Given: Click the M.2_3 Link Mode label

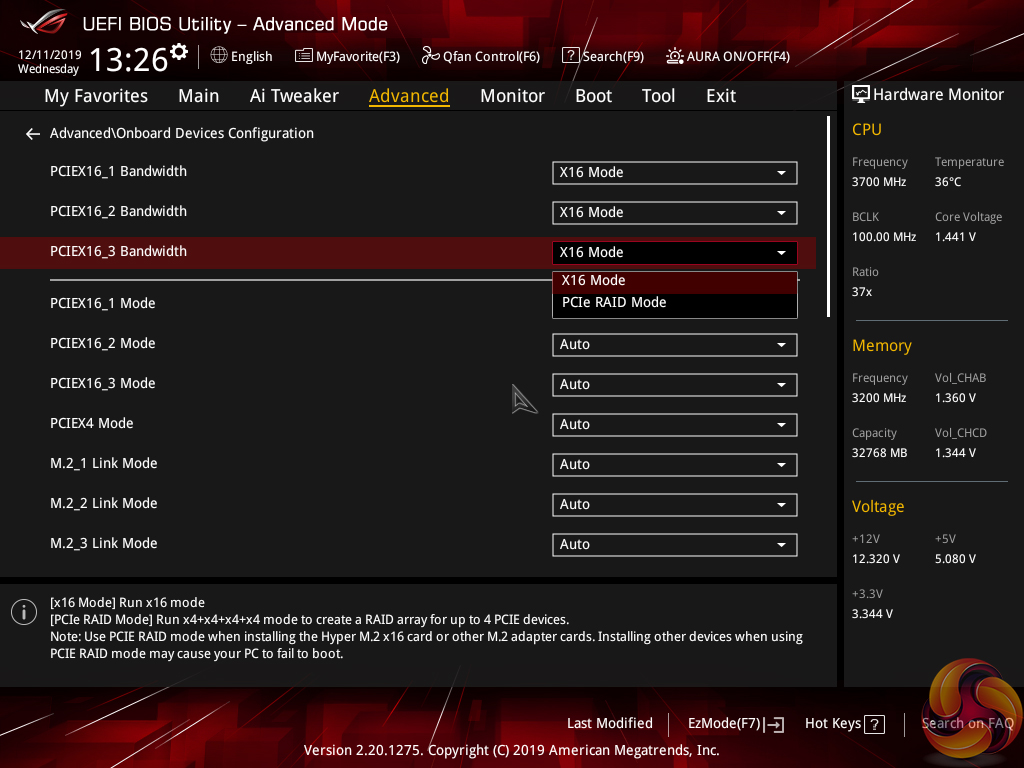Looking at the screenshot, I should coord(103,543).
